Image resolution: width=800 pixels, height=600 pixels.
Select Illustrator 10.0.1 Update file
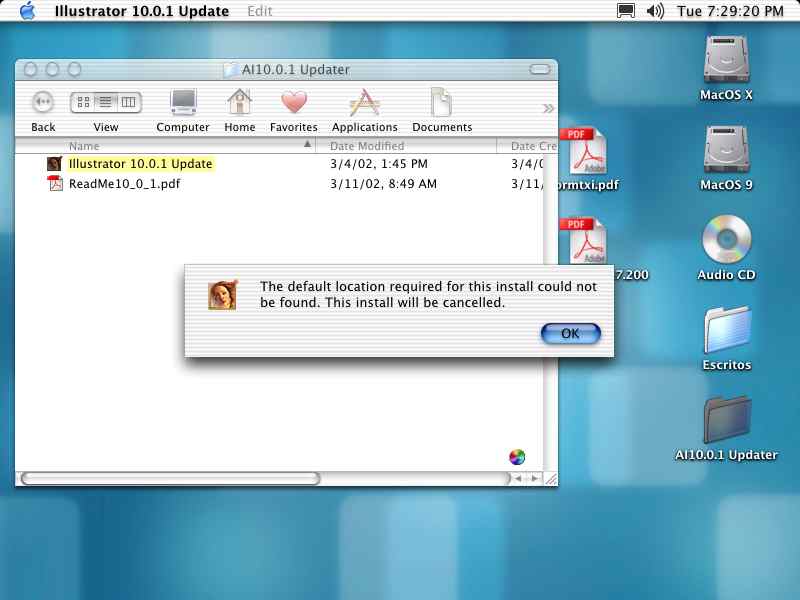click(x=141, y=164)
